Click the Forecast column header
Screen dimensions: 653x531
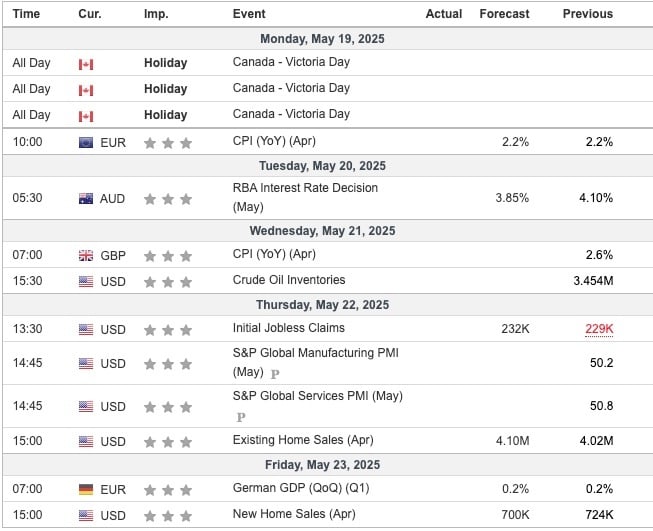tap(504, 14)
